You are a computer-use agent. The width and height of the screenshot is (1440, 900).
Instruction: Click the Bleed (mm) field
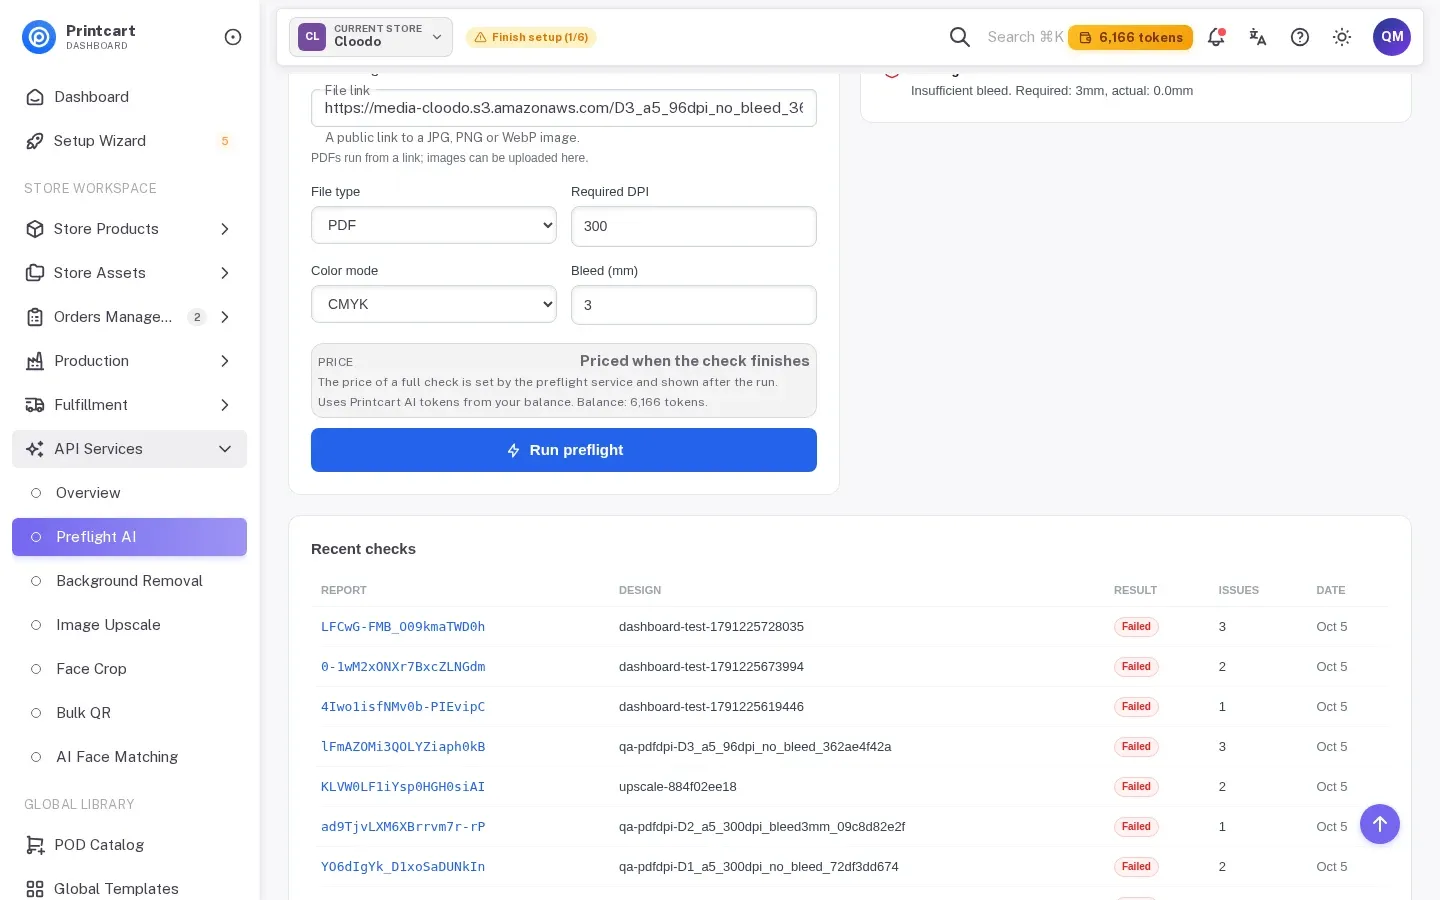(x=694, y=305)
